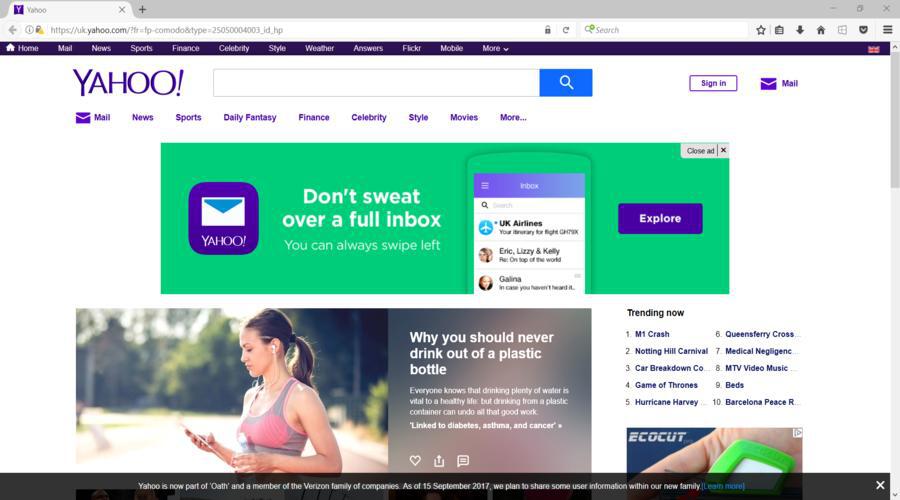Select Daily Fantasy in the navigation row
Image resolution: width=900 pixels, height=500 pixels.
[250, 117]
